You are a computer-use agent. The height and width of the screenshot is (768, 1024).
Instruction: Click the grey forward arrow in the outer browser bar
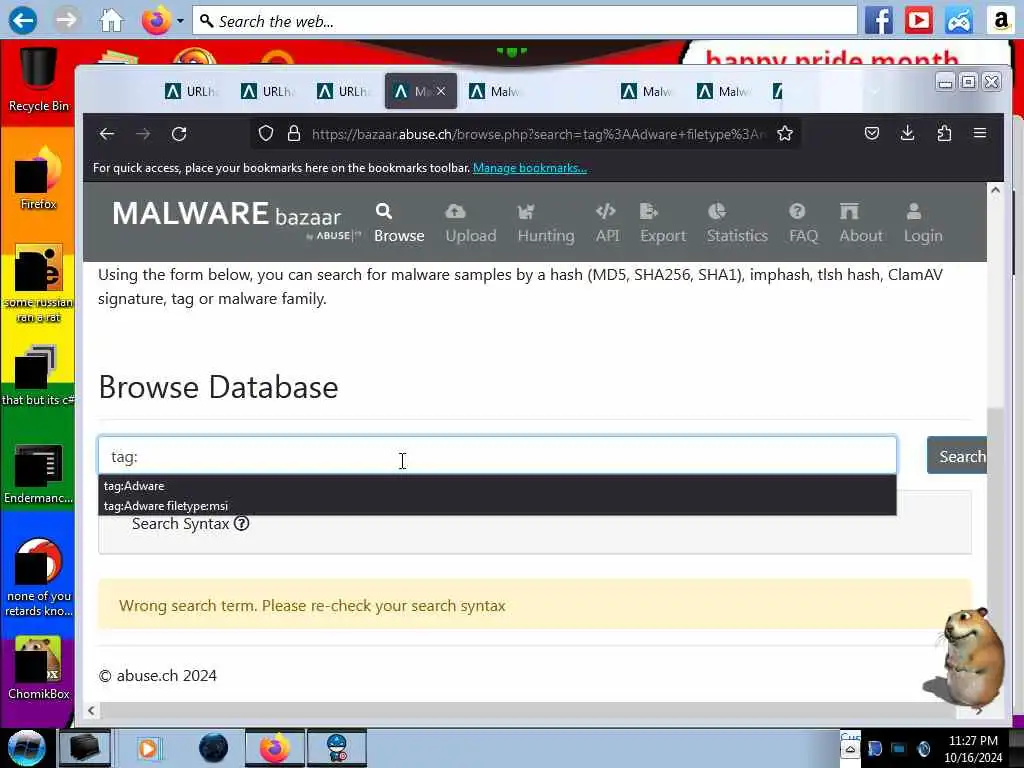pyautogui.click(x=66, y=20)
